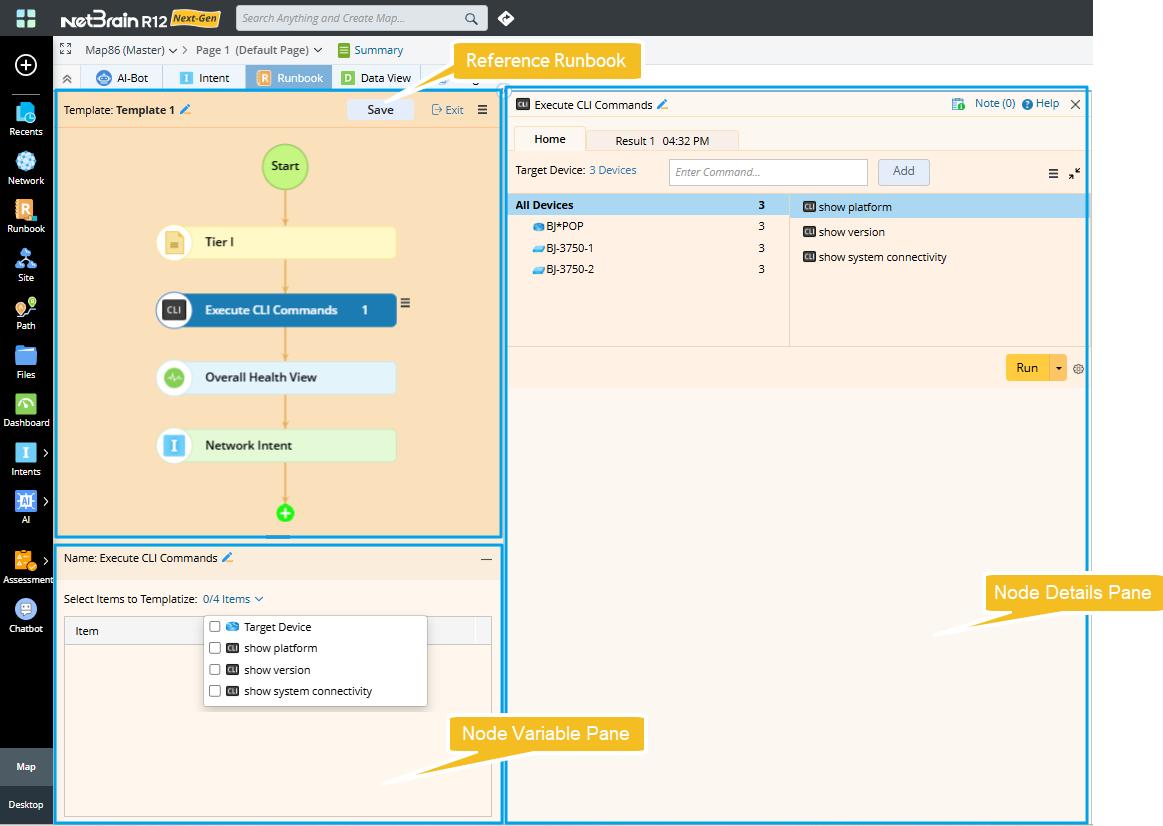Click the Enter Command input field
The image size is (1163, 826).
click(x=767, y=172)
